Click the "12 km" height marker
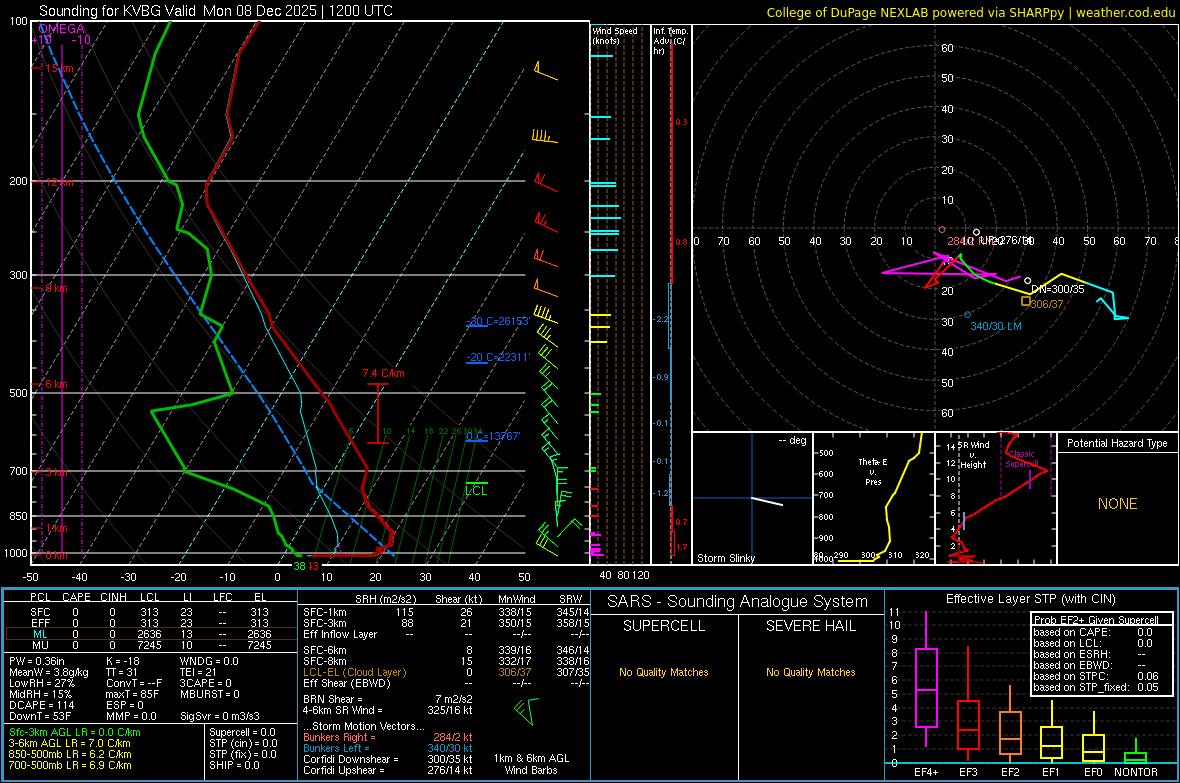The width and height of the screenshot is (1180, 783). (x=59, y=183)
